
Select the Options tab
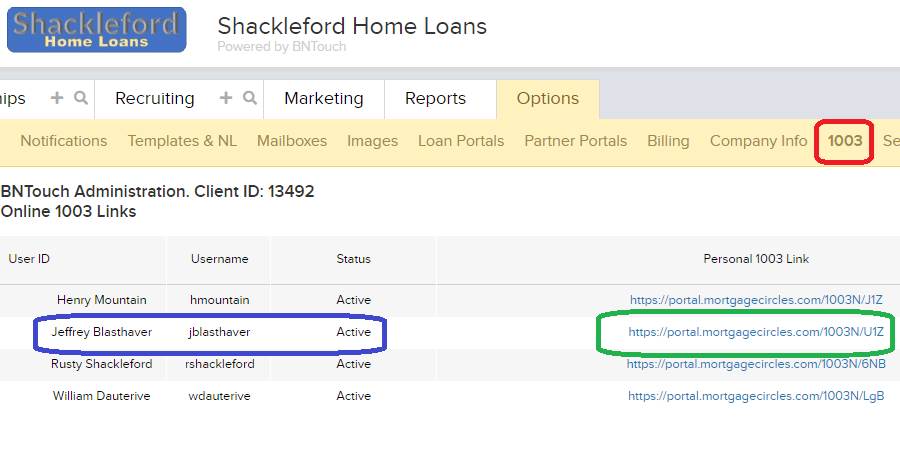(548, 99)
